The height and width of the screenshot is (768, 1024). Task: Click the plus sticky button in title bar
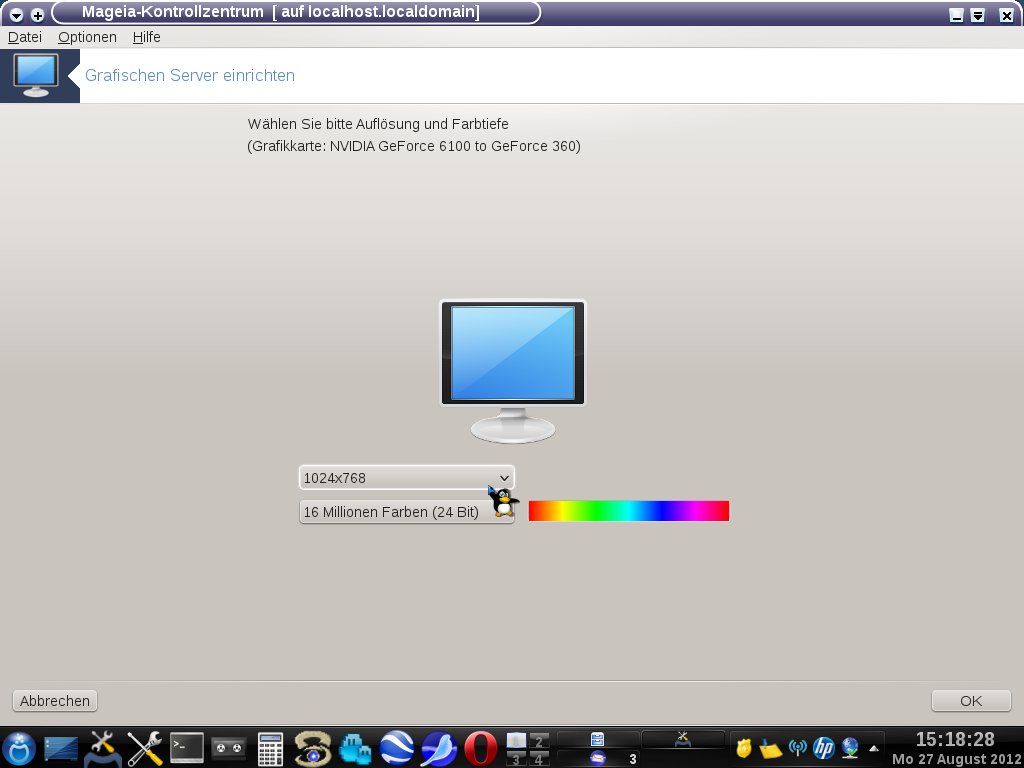(37, 14)
